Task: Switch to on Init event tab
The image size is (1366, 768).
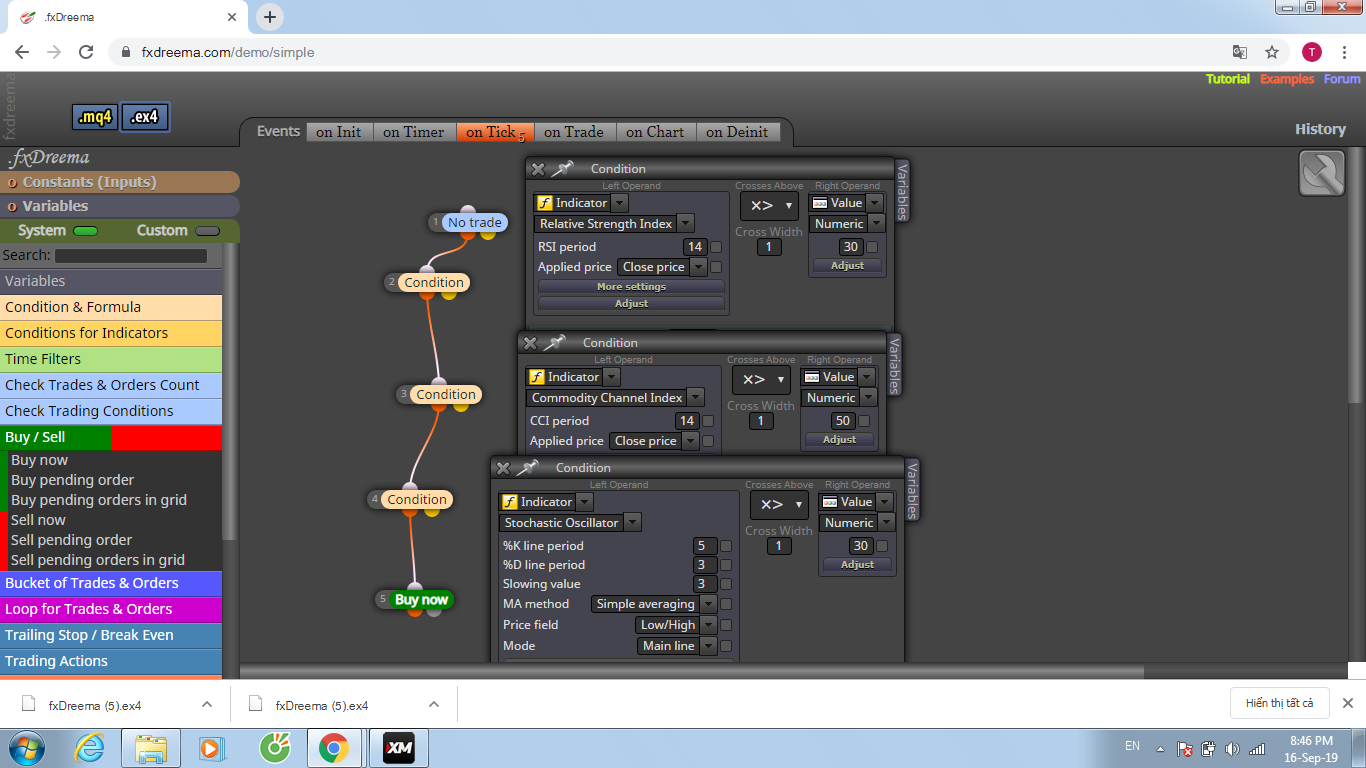Action: point(339,132)
